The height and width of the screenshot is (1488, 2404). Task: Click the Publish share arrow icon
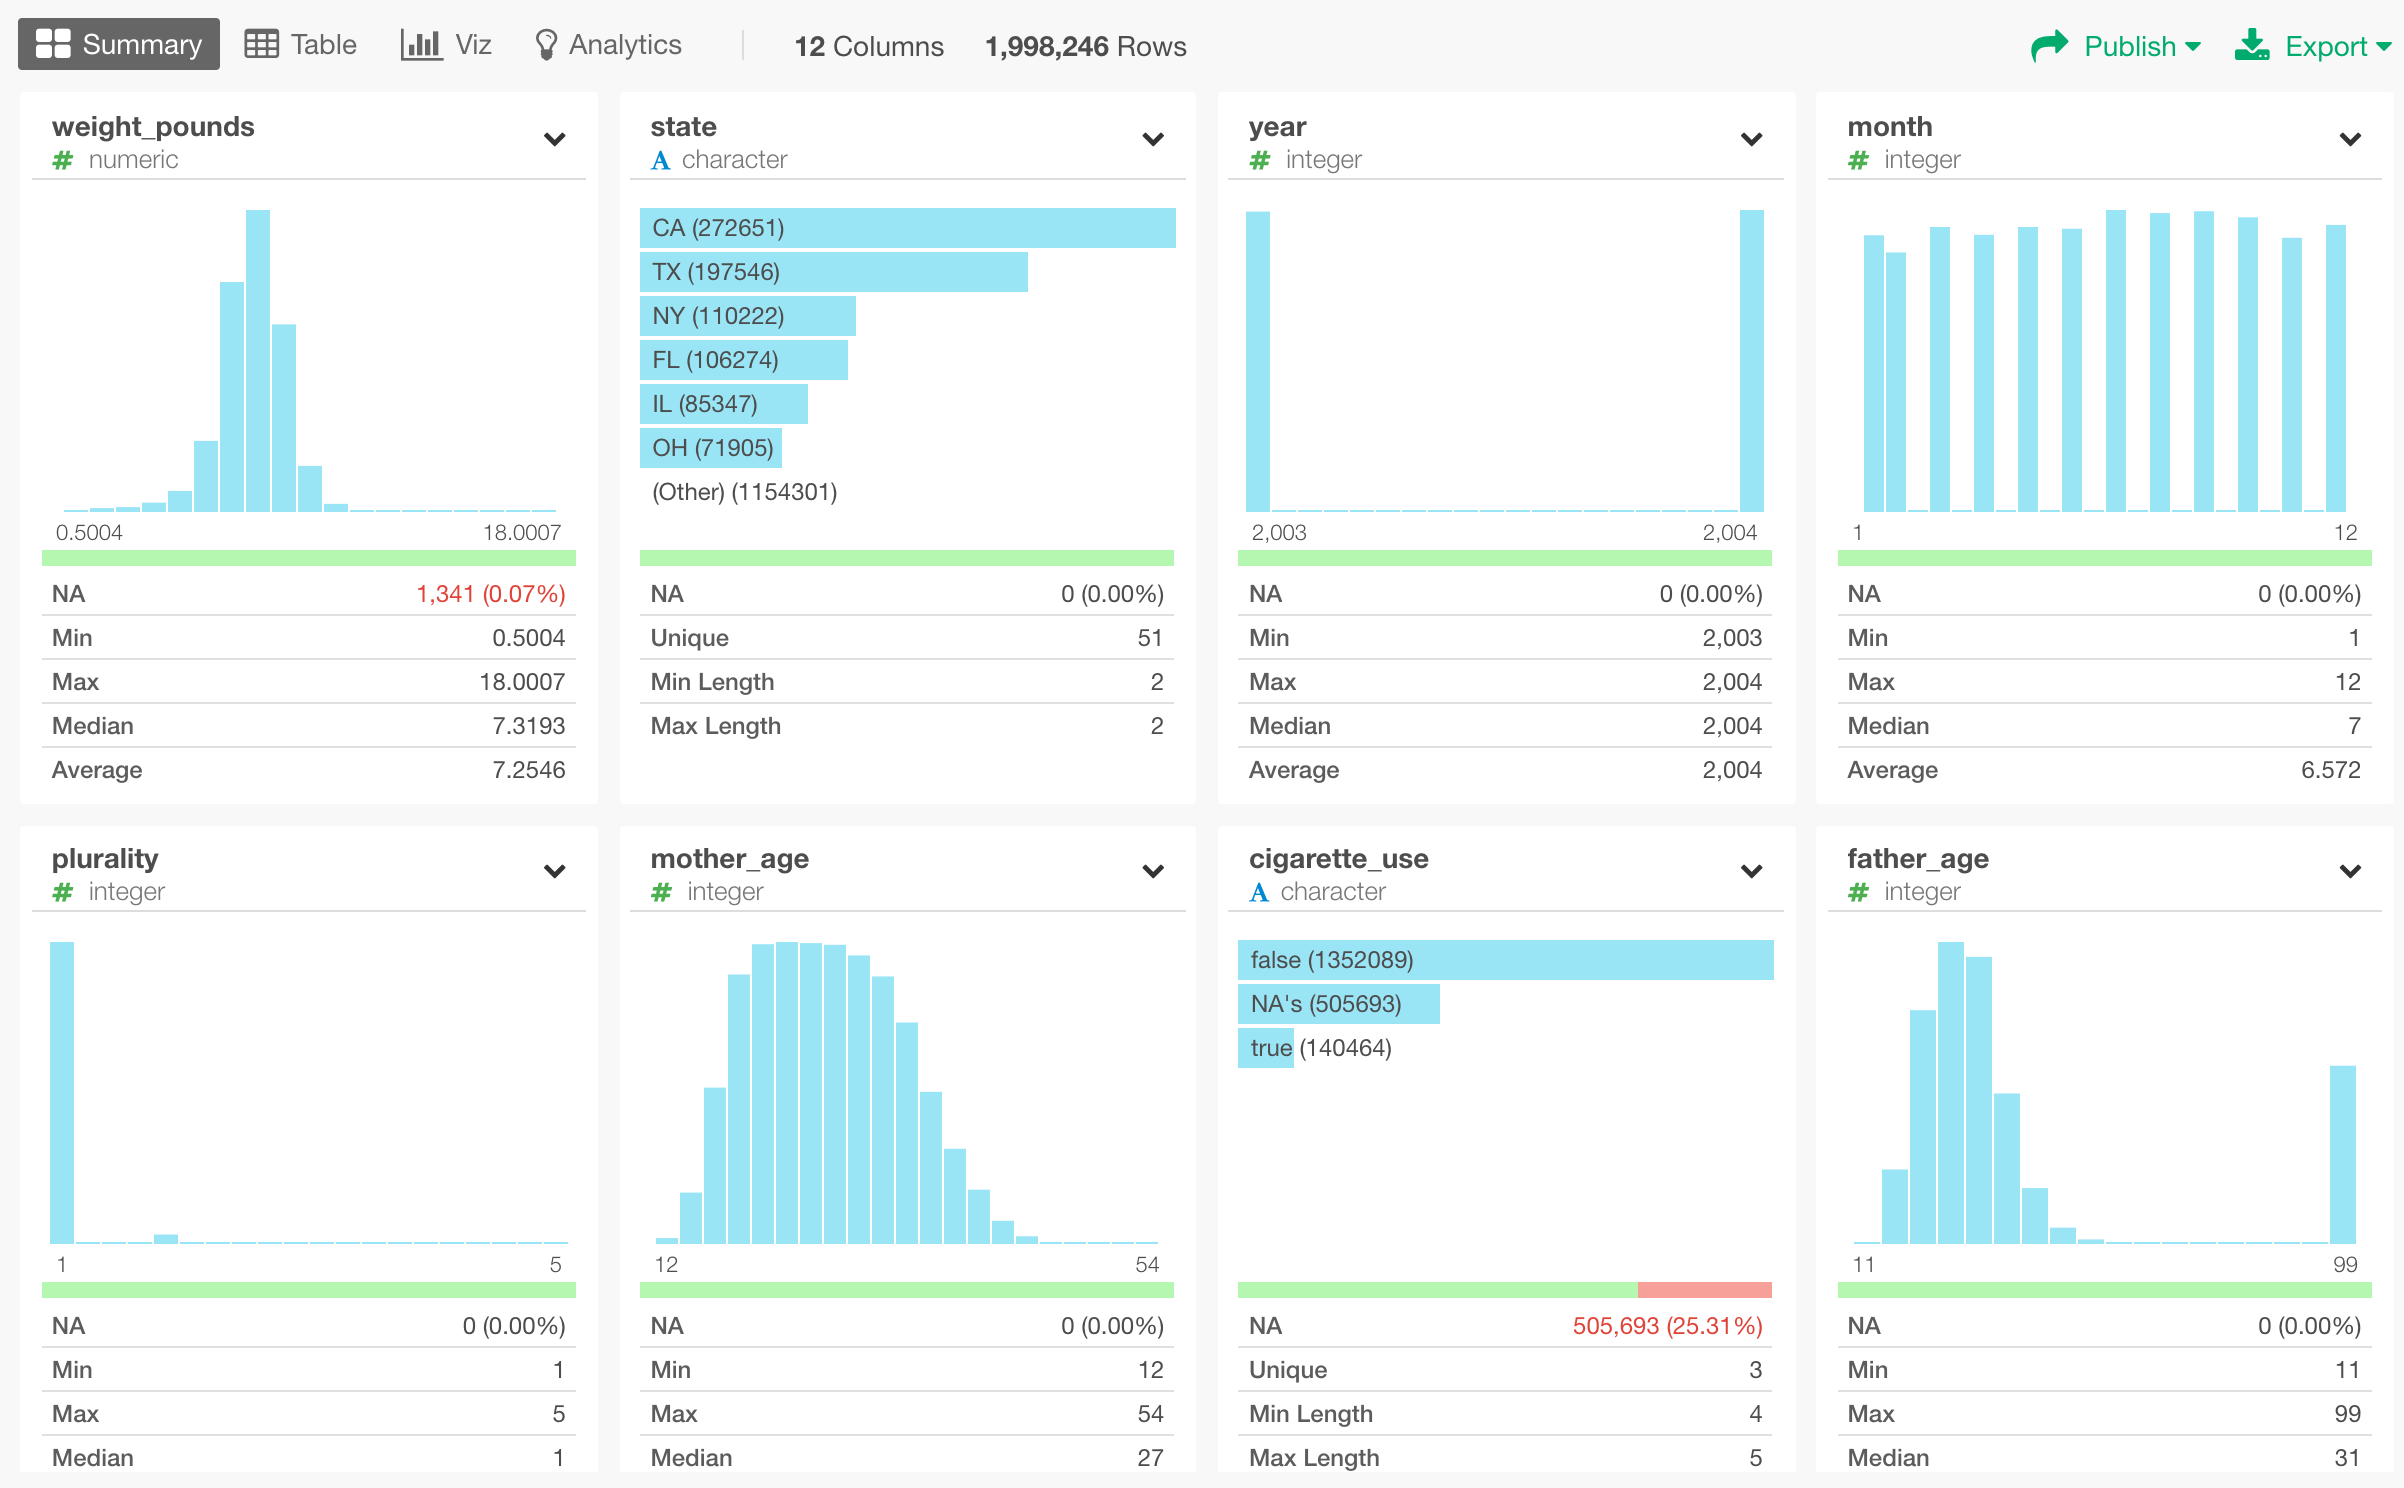(2049, 45)
